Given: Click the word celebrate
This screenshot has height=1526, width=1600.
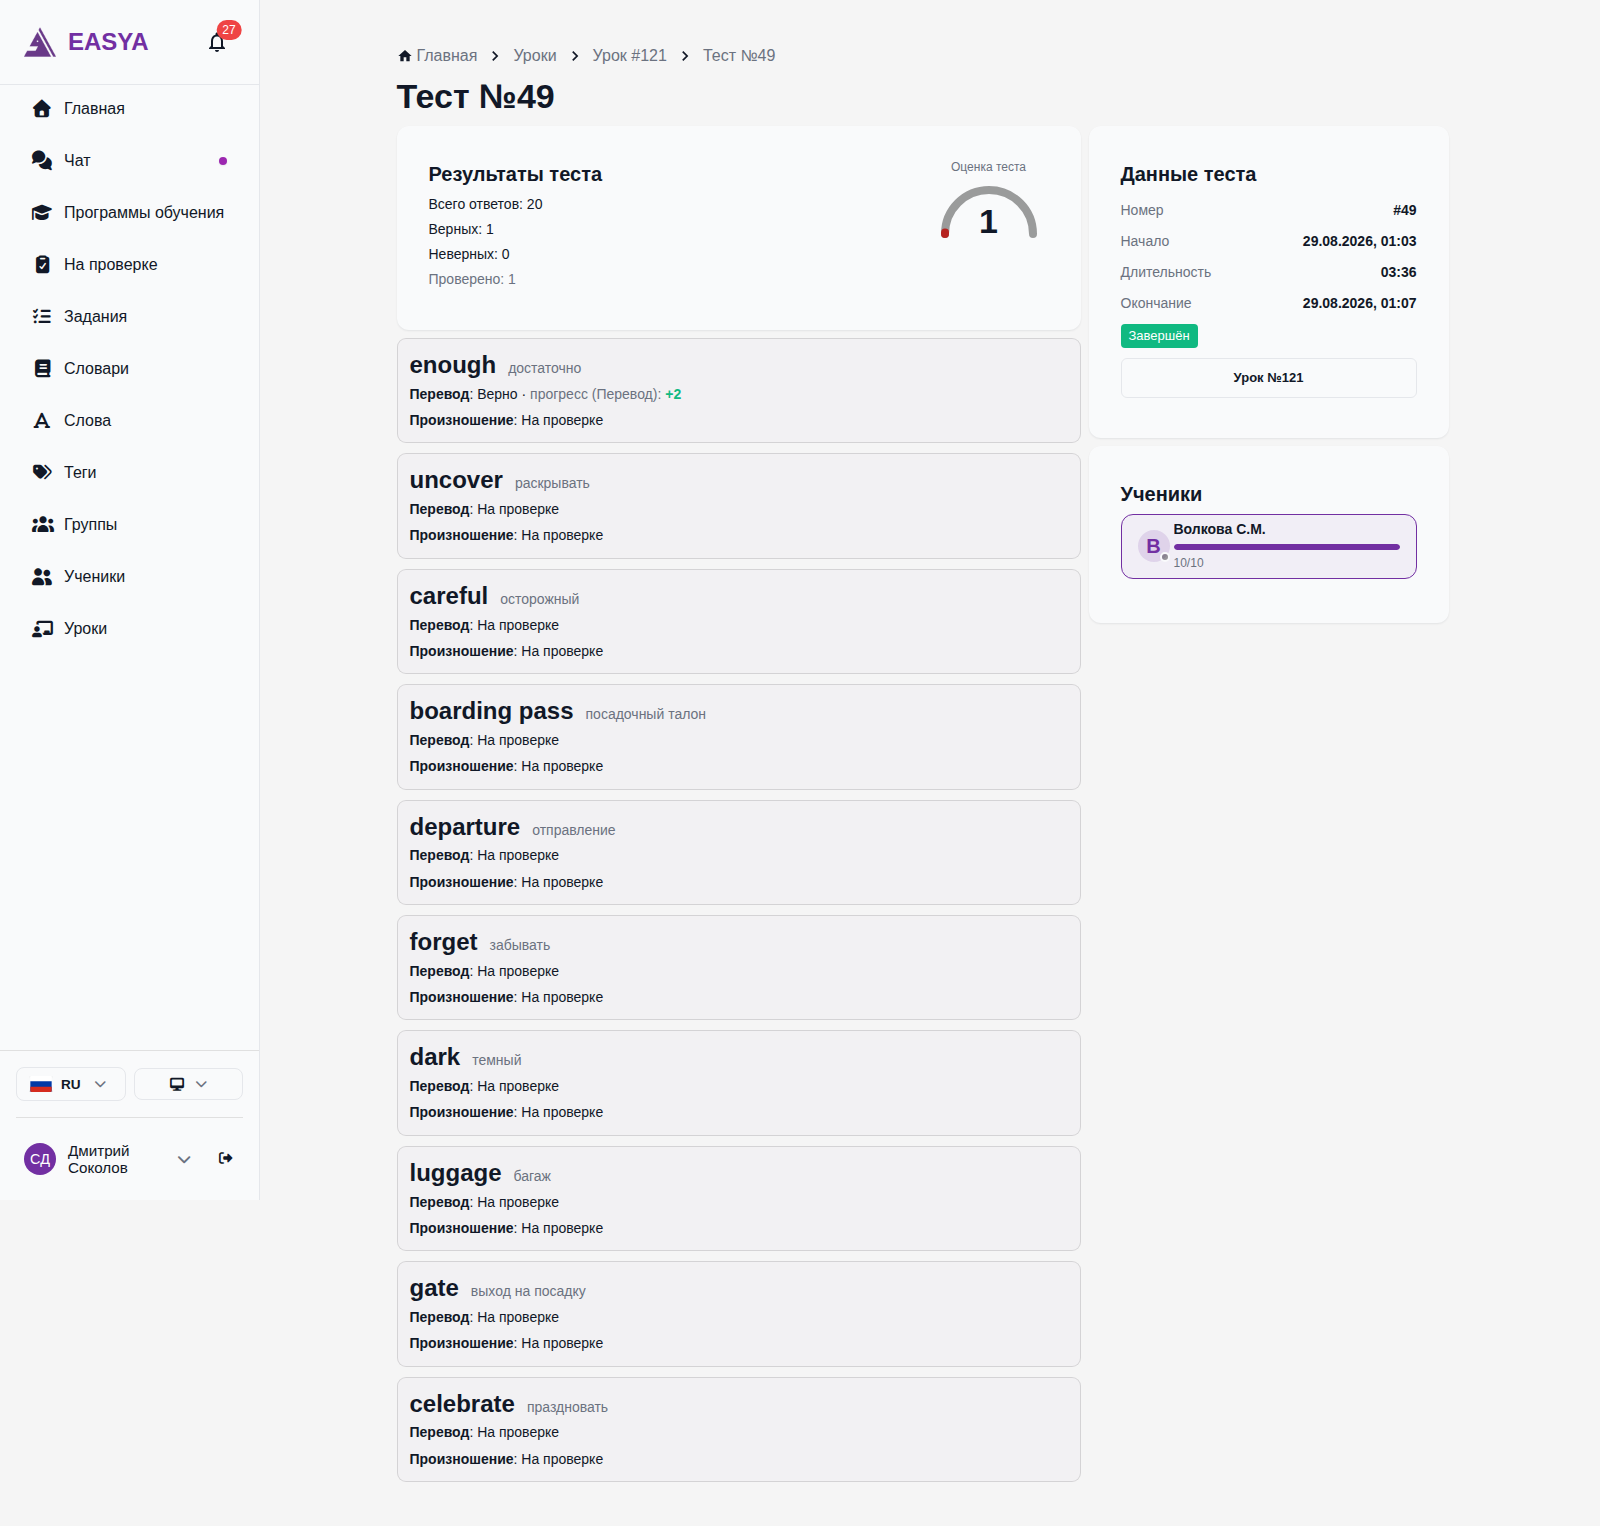Looking at the screenshot, I should click(x=462, y=1404).
